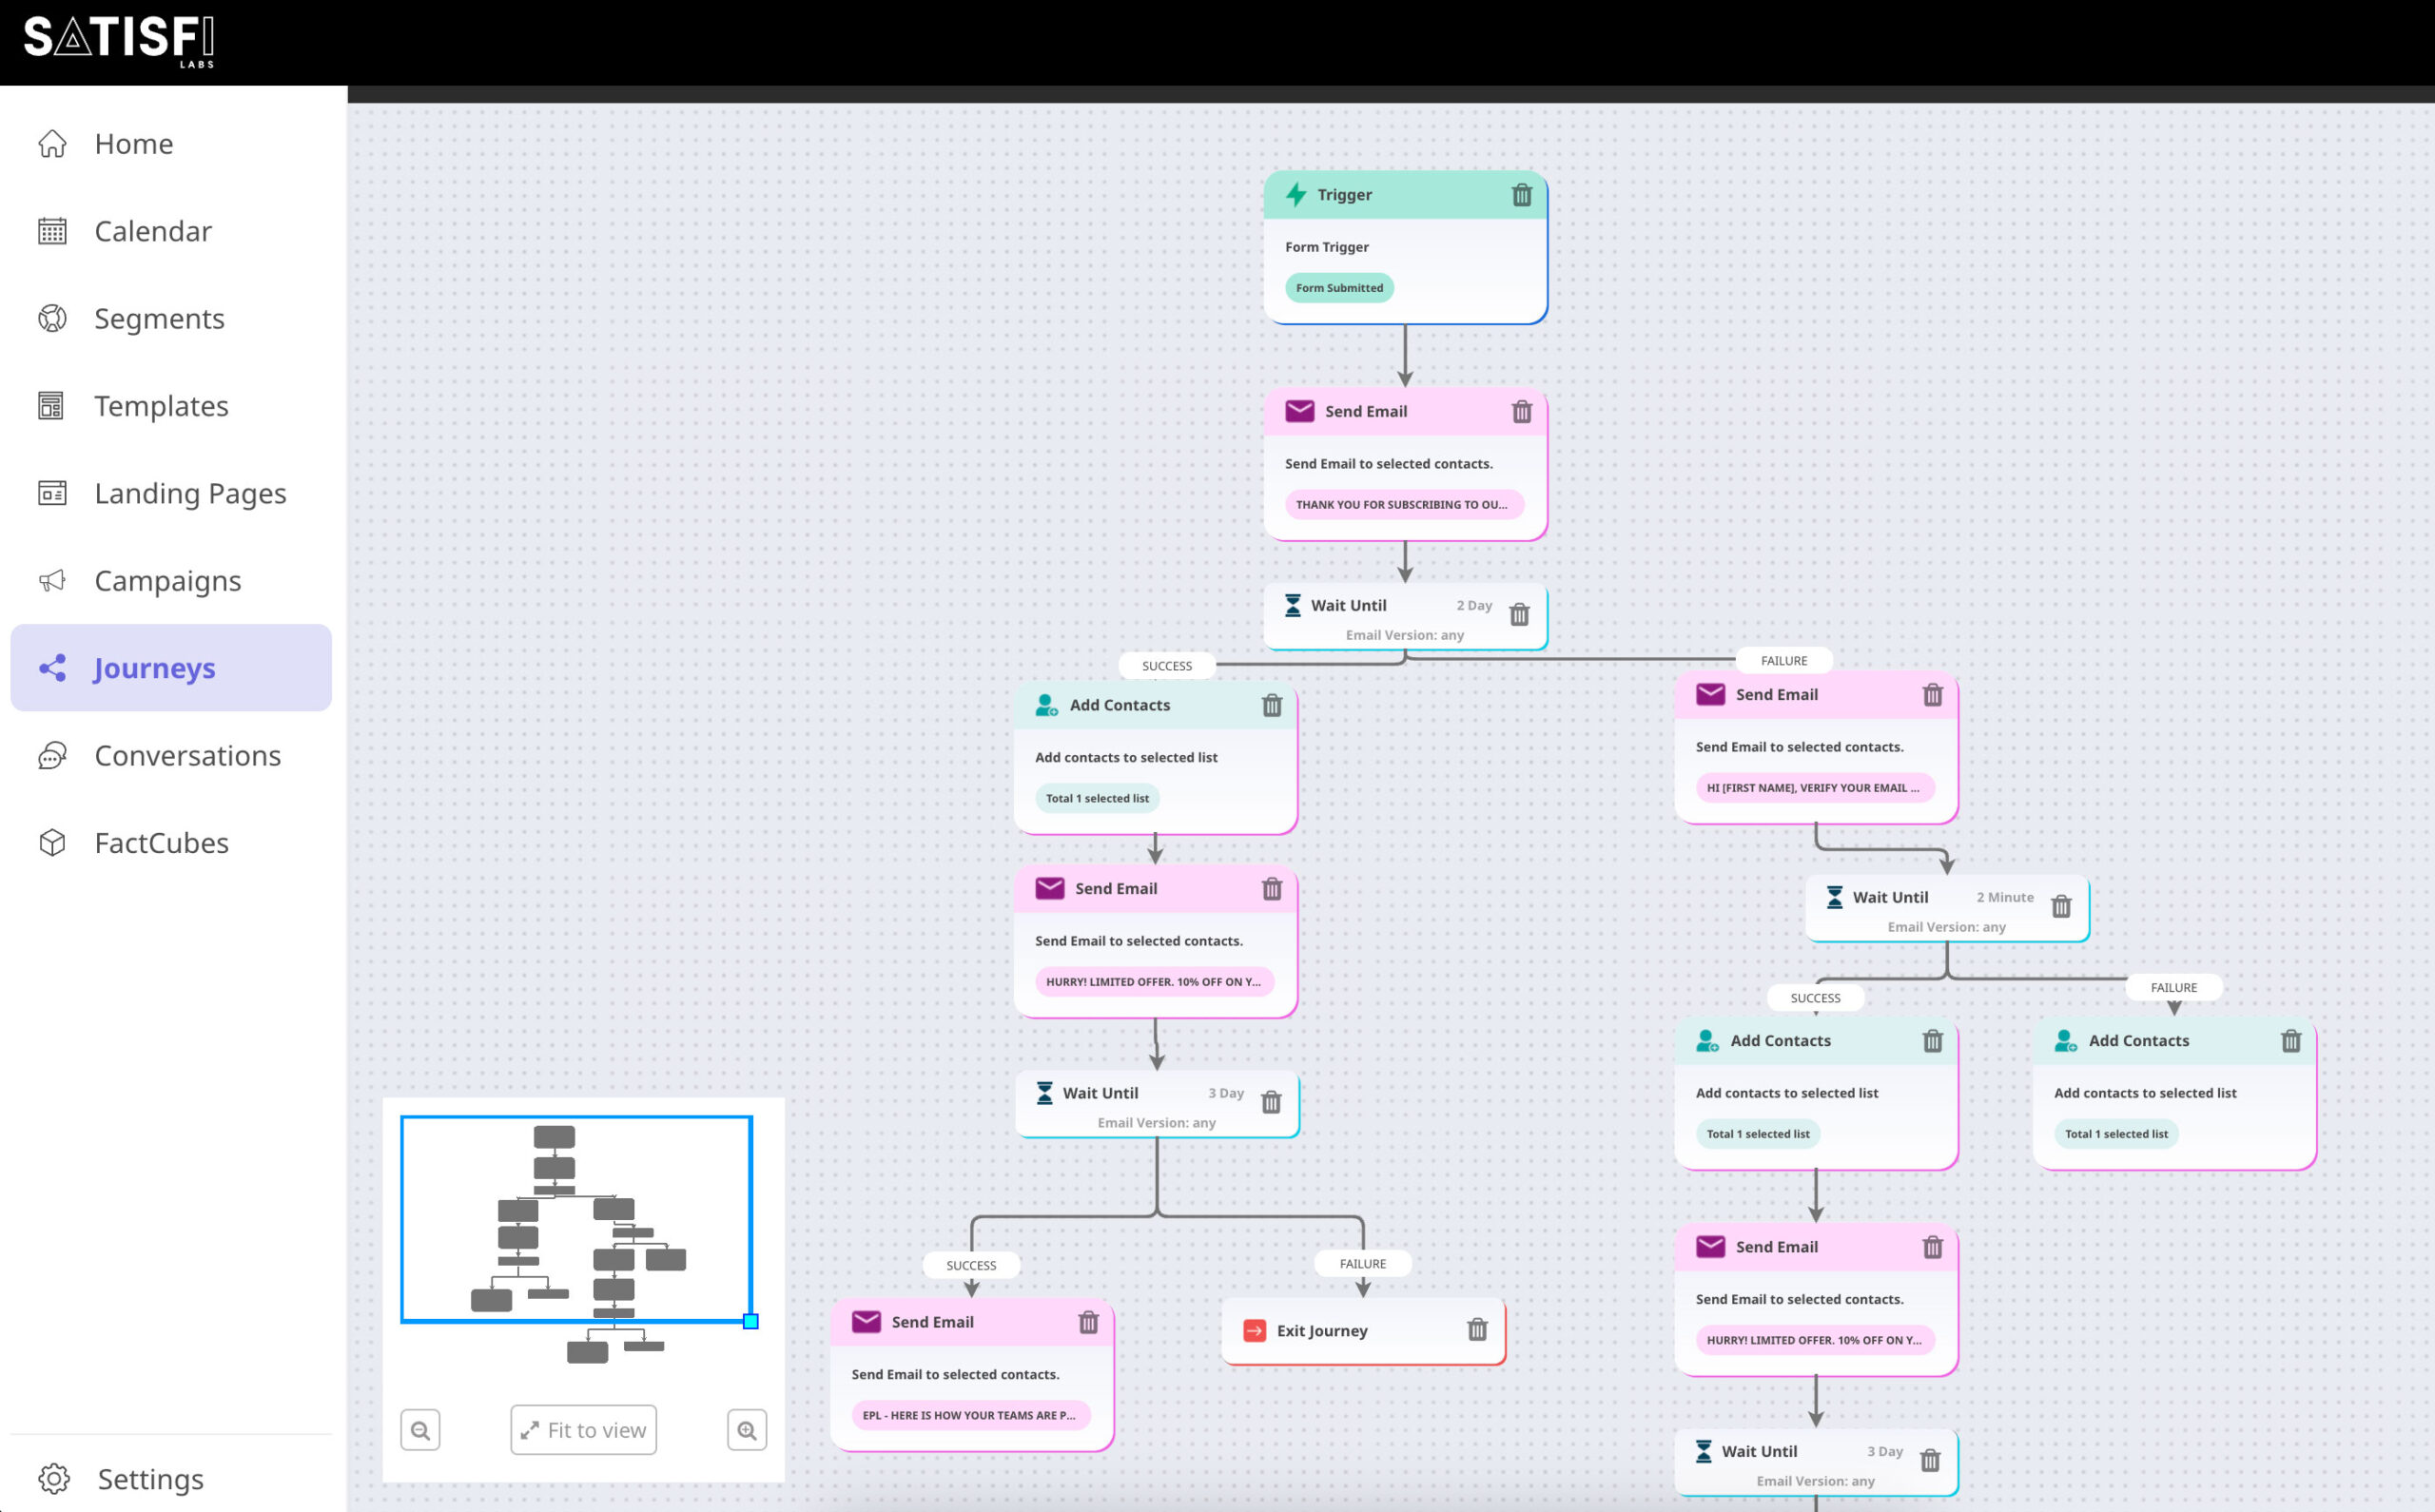2435x1512 pixels.
Task: Delete the Trigger node via trash icon
Action: [x=1521, y=195]
